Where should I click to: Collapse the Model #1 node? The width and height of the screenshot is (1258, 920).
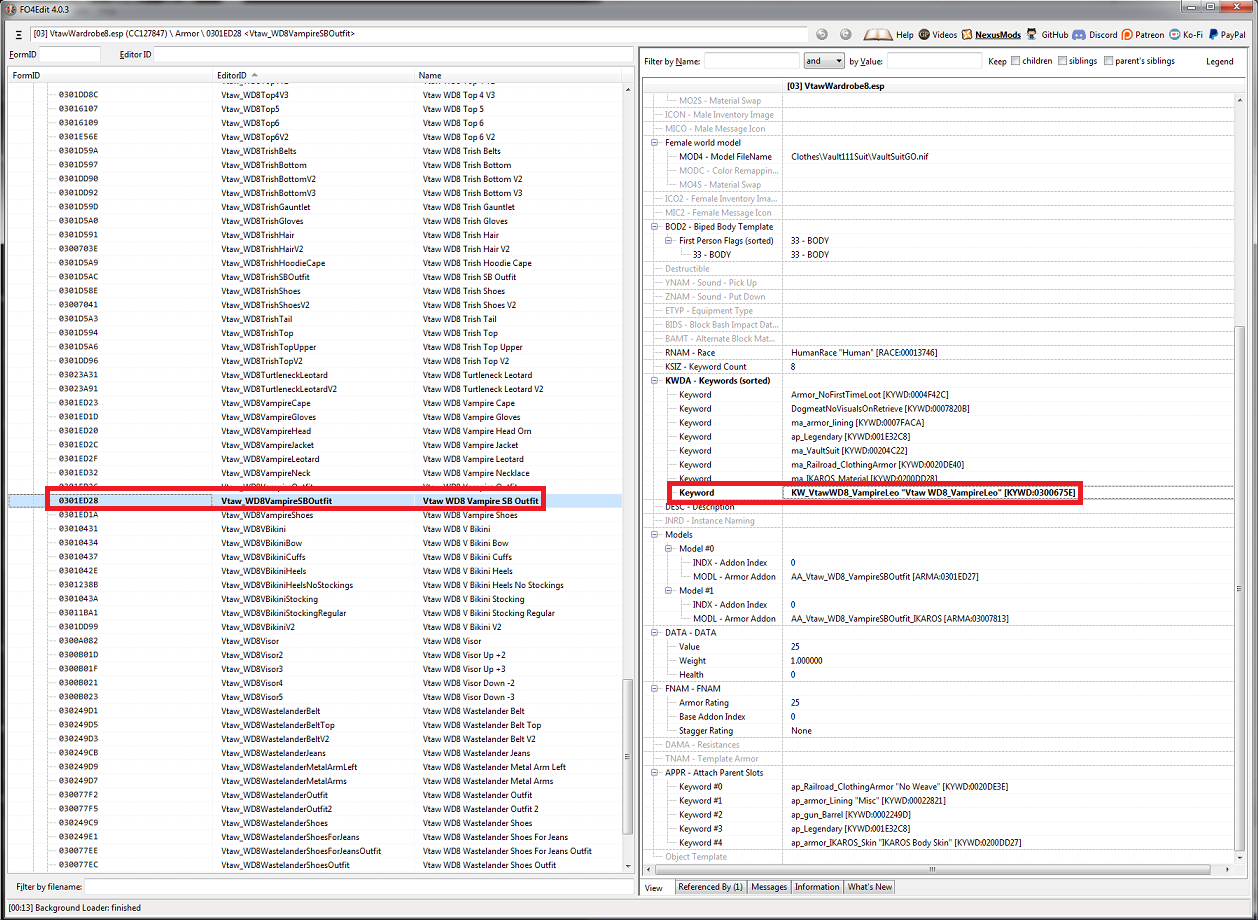coord(671,591)
